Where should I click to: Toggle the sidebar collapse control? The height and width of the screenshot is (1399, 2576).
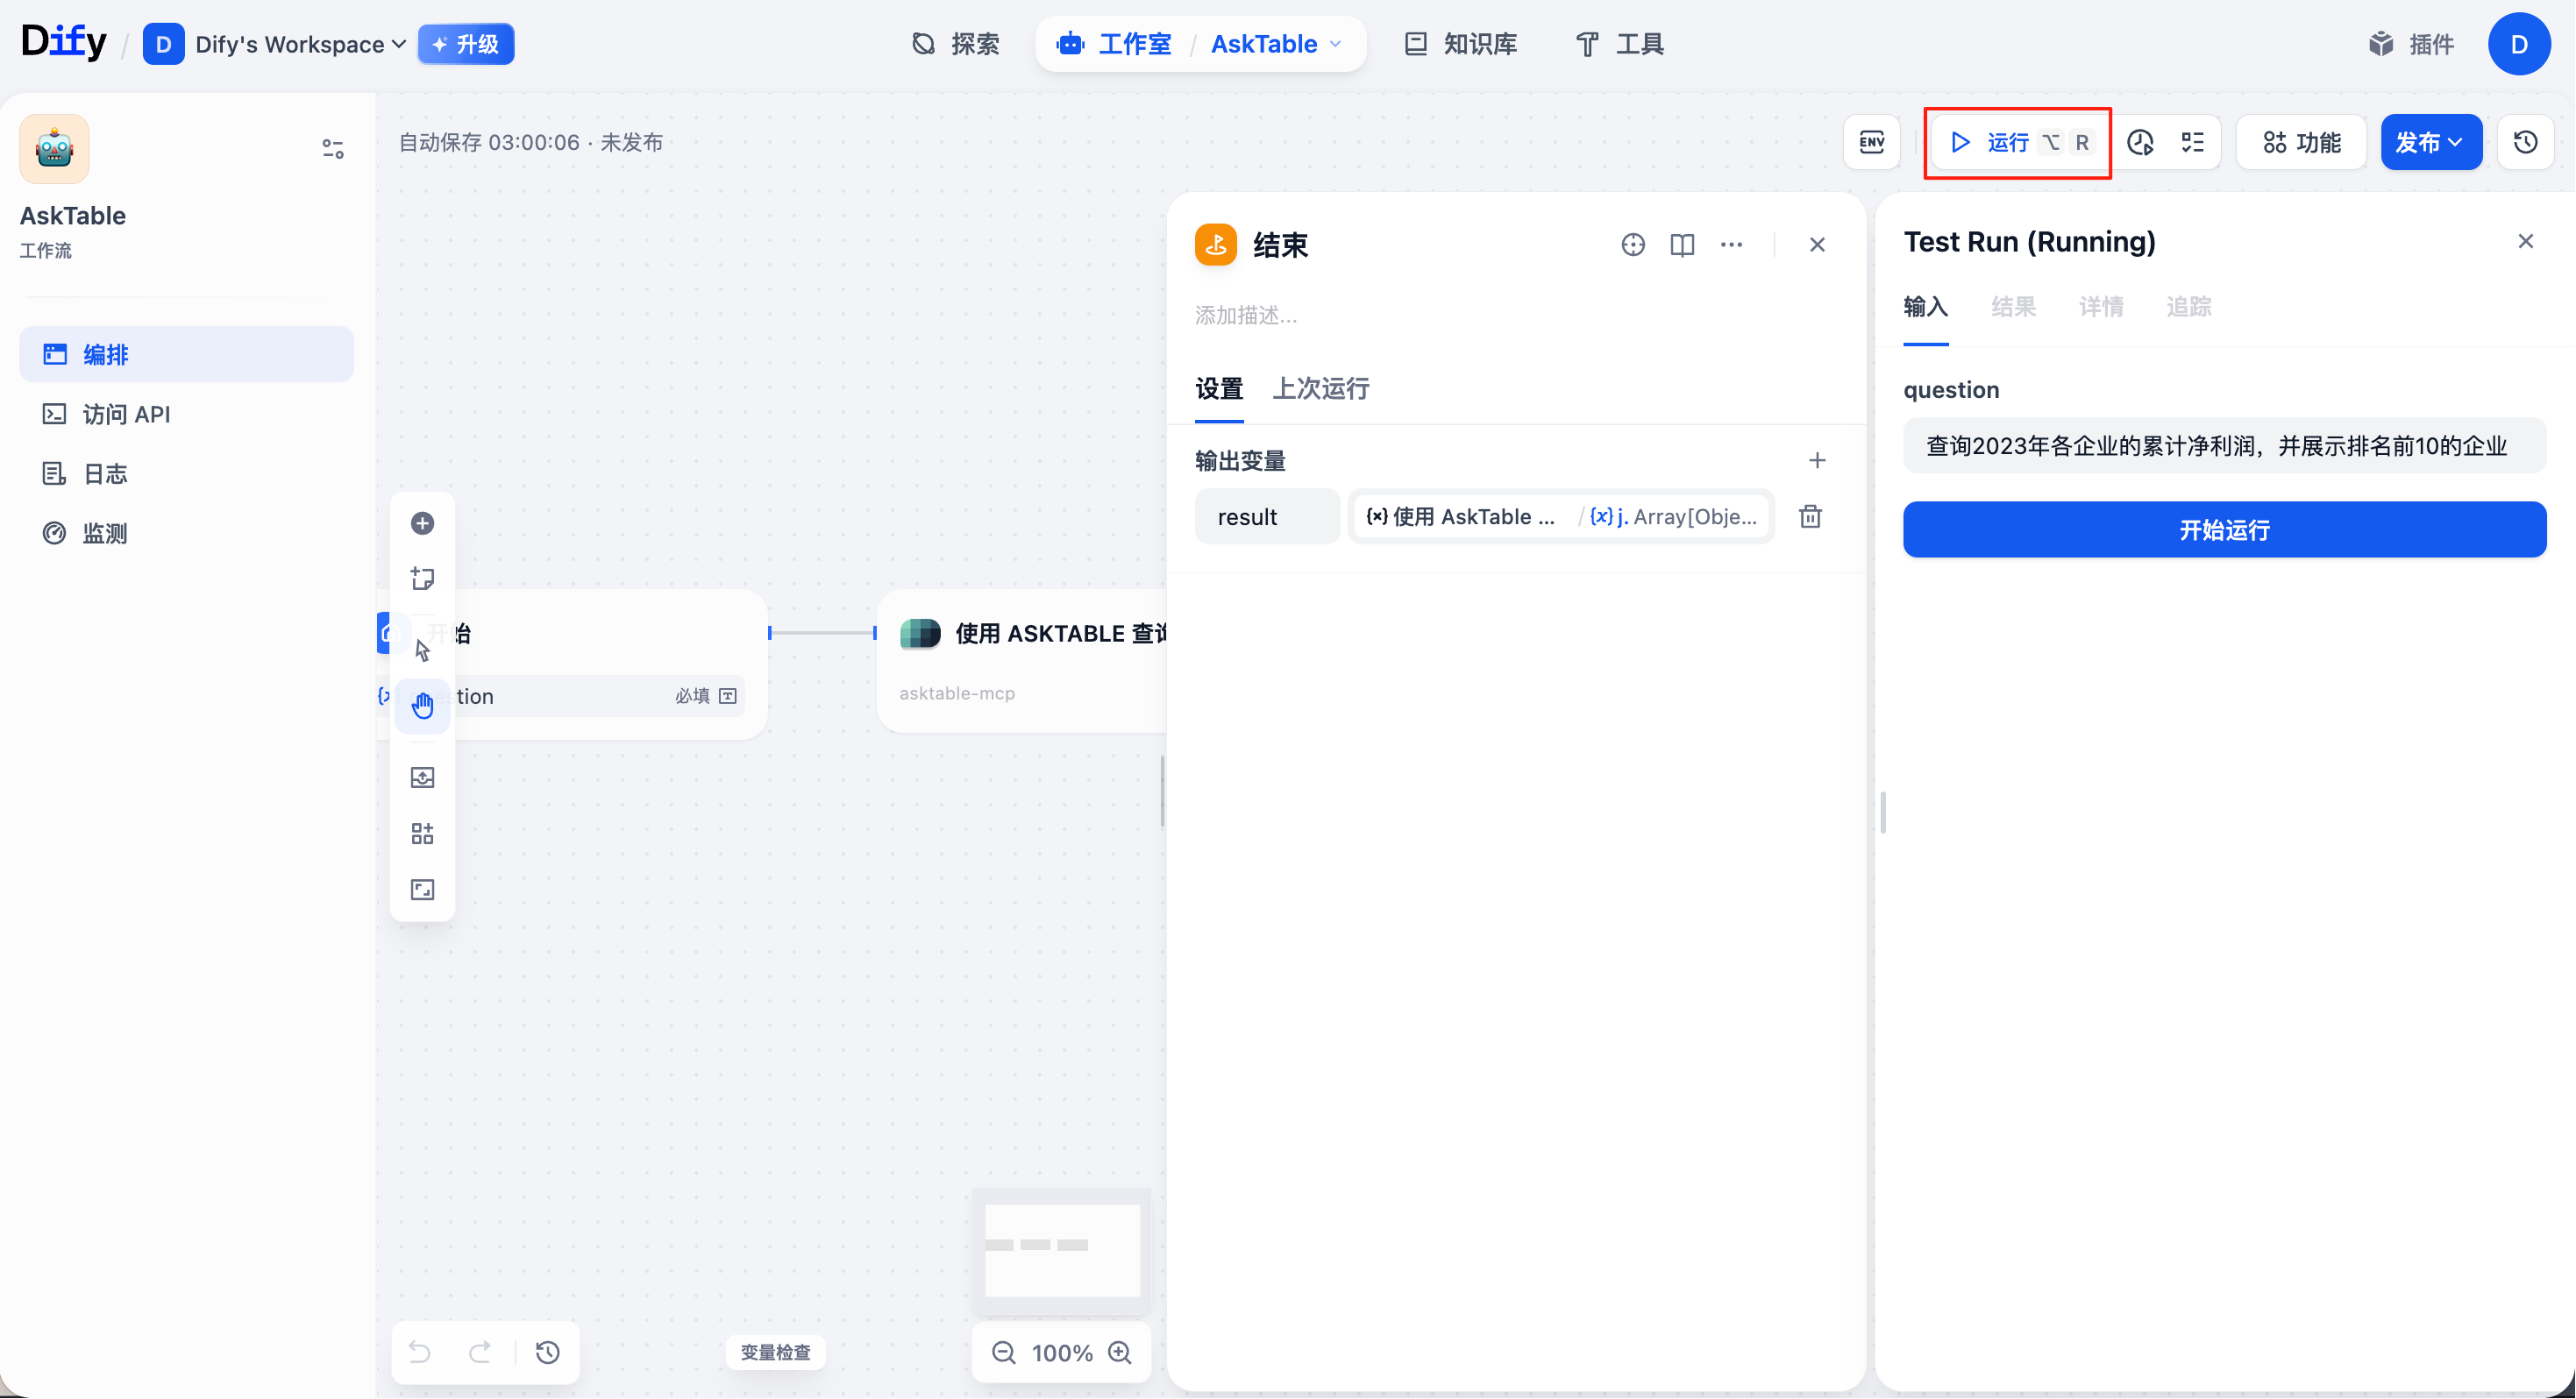point(333,149)
